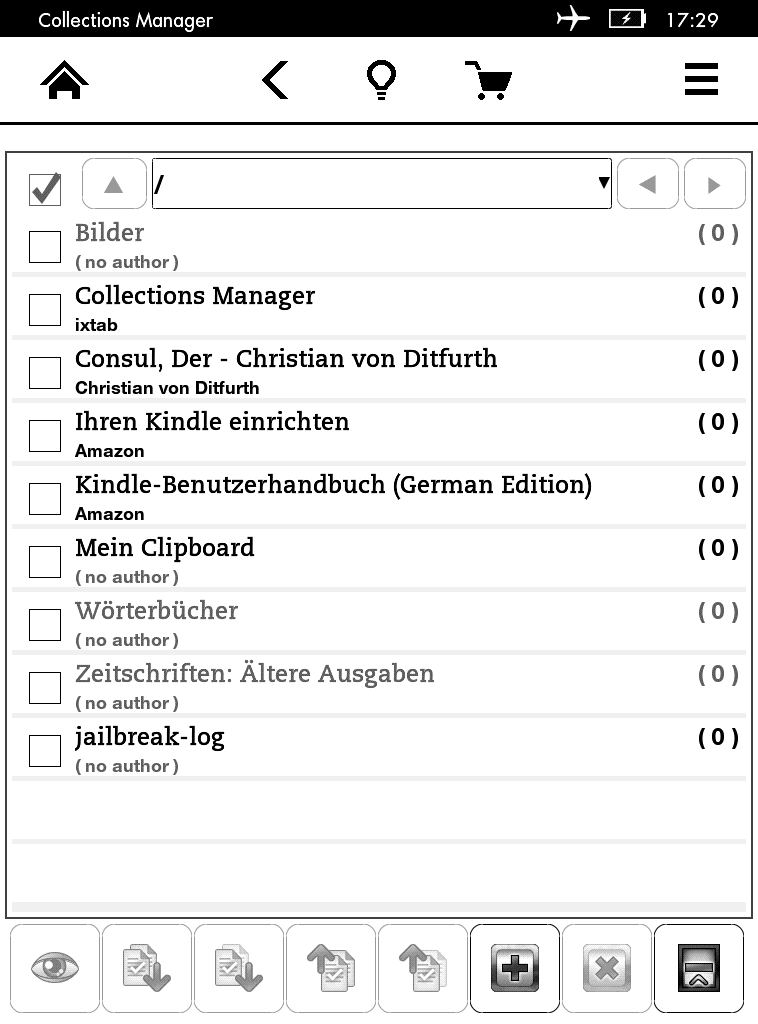758x1024 pixels.
Task: Click the right triangle next page button
Action: tap(714, 184)
